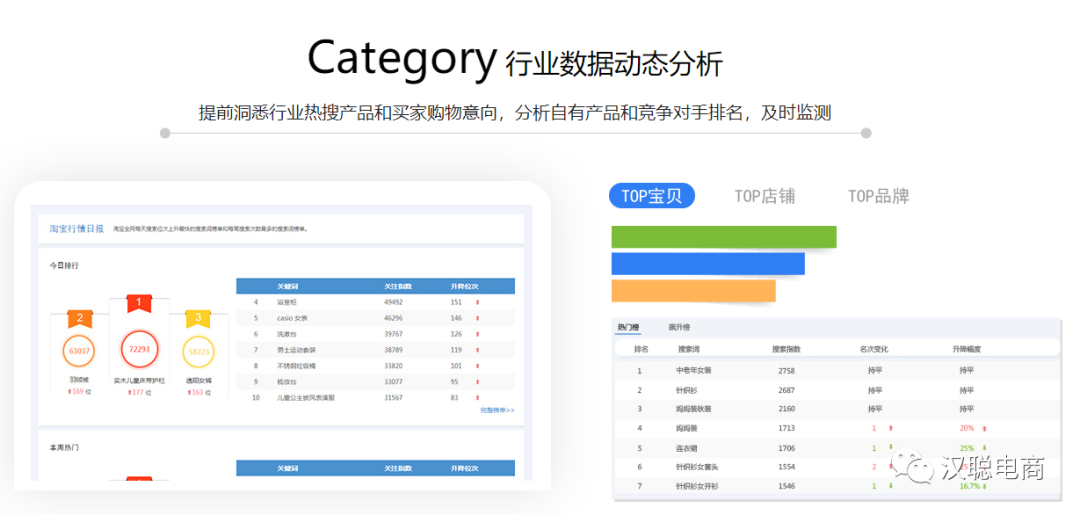This screenshot has height=515, width=1080.
Task: Select the TOP宝贝 tab
Action: pyautogui.click(x=651, y=196)
